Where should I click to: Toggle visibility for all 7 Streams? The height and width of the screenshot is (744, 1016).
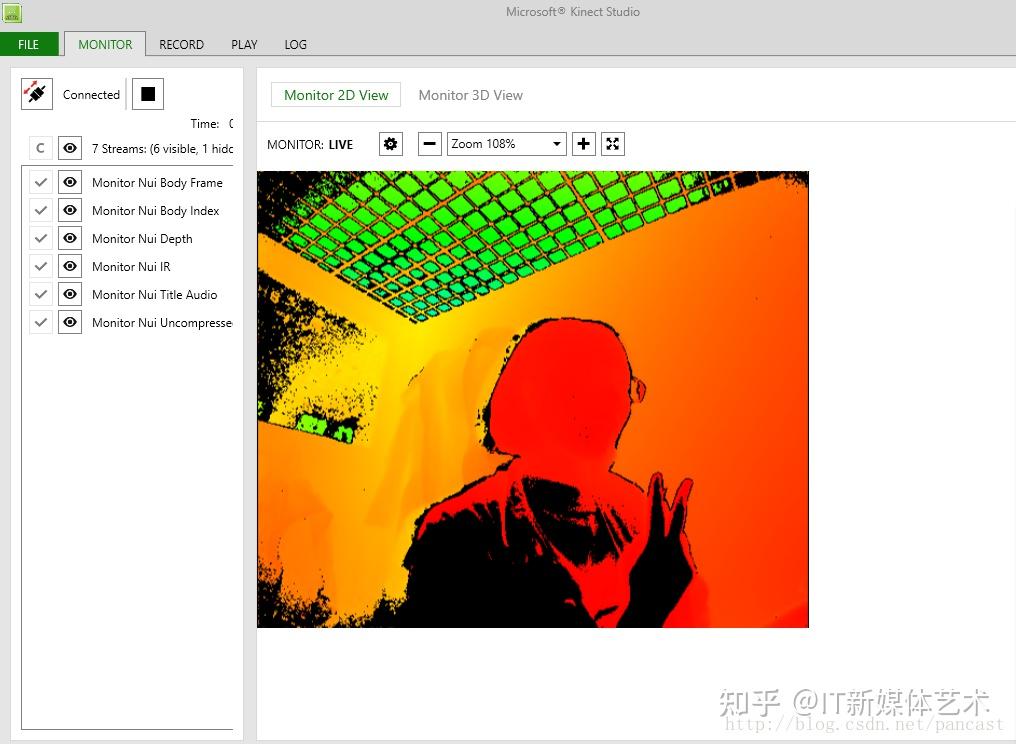pos(69,147)
